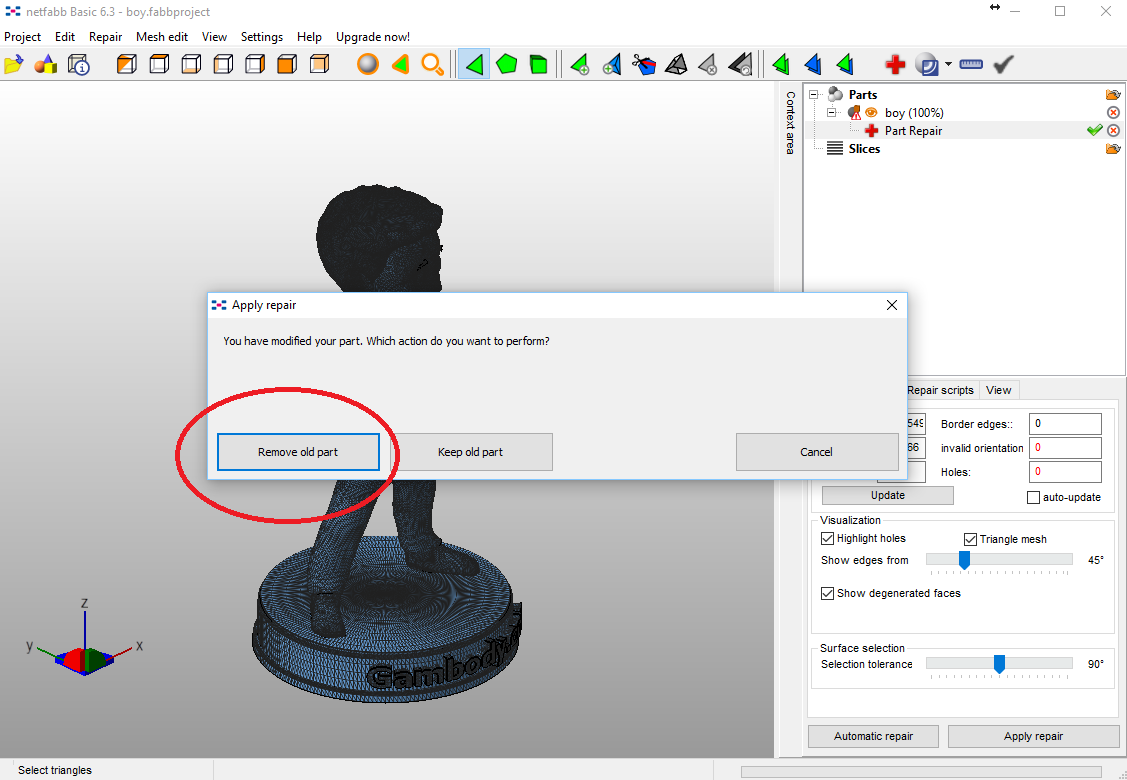
Task: Click the green pentagon surface selection icon
Action: (x=507, y=65)
